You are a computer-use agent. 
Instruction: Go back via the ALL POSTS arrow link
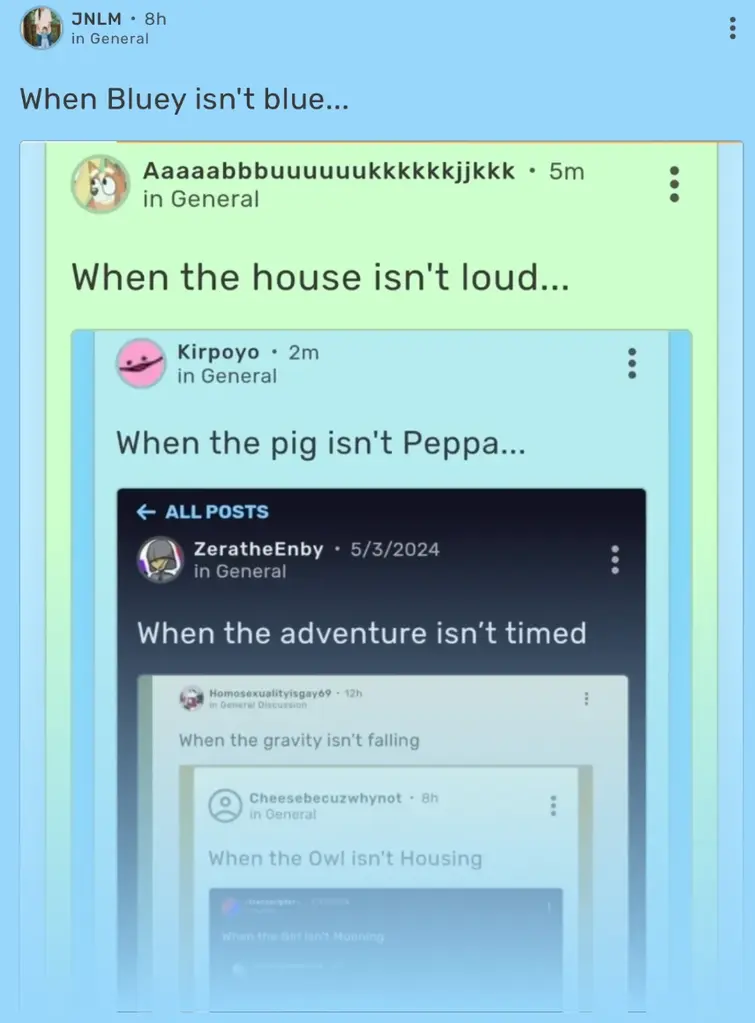(x=202, y=512)
